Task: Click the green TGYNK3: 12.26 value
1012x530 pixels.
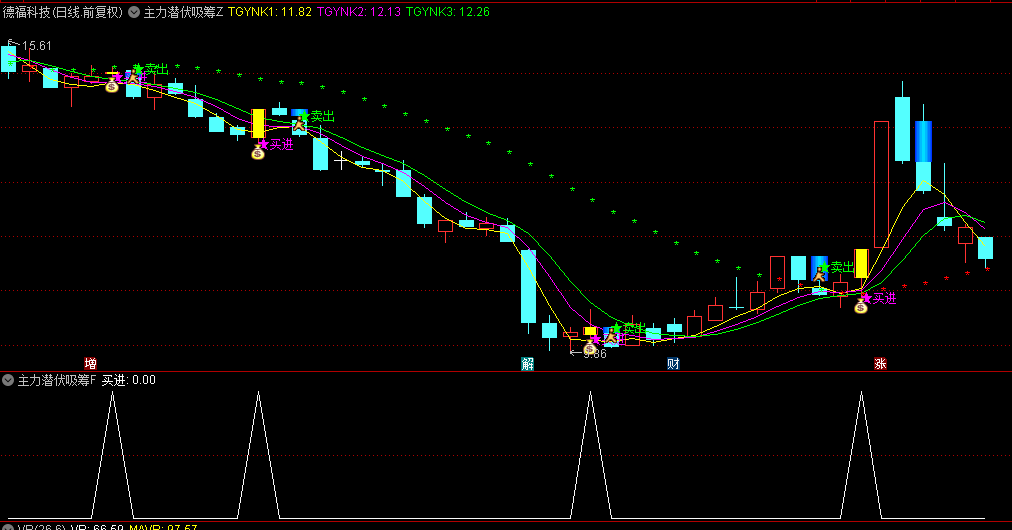Action: 448,12
